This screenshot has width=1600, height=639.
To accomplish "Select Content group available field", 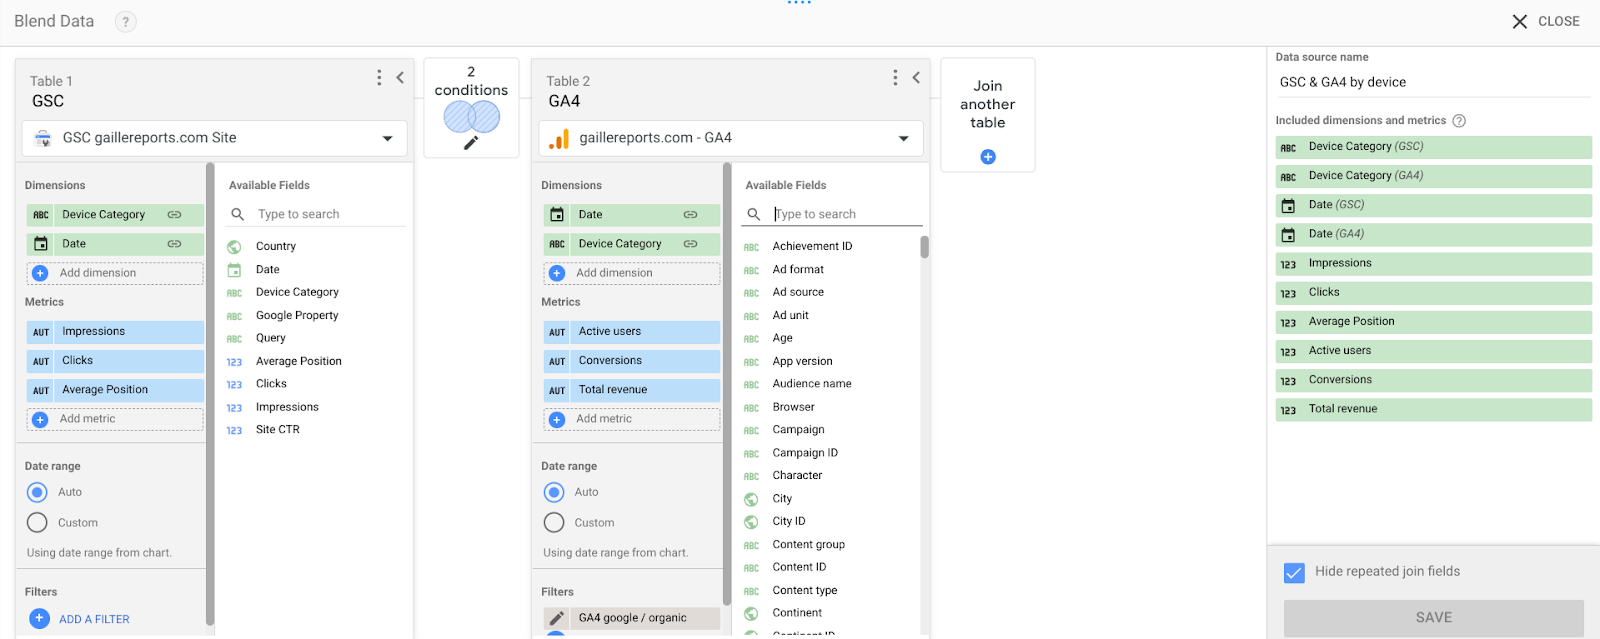I will [808, 545].
